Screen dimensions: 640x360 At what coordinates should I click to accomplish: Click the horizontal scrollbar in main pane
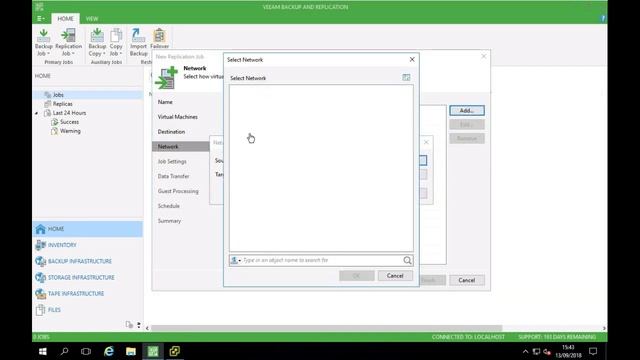point(327,328)
